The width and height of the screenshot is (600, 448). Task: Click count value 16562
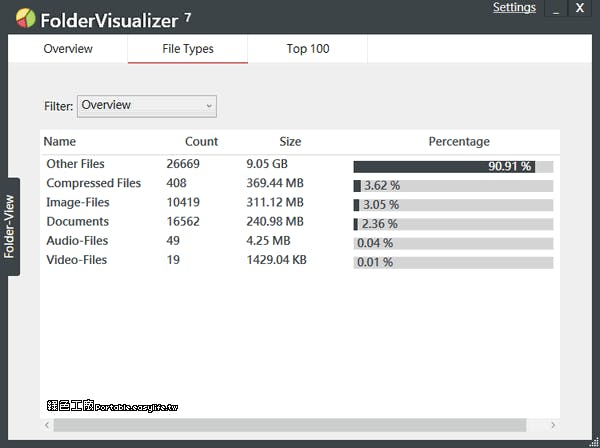pos(183,221)
